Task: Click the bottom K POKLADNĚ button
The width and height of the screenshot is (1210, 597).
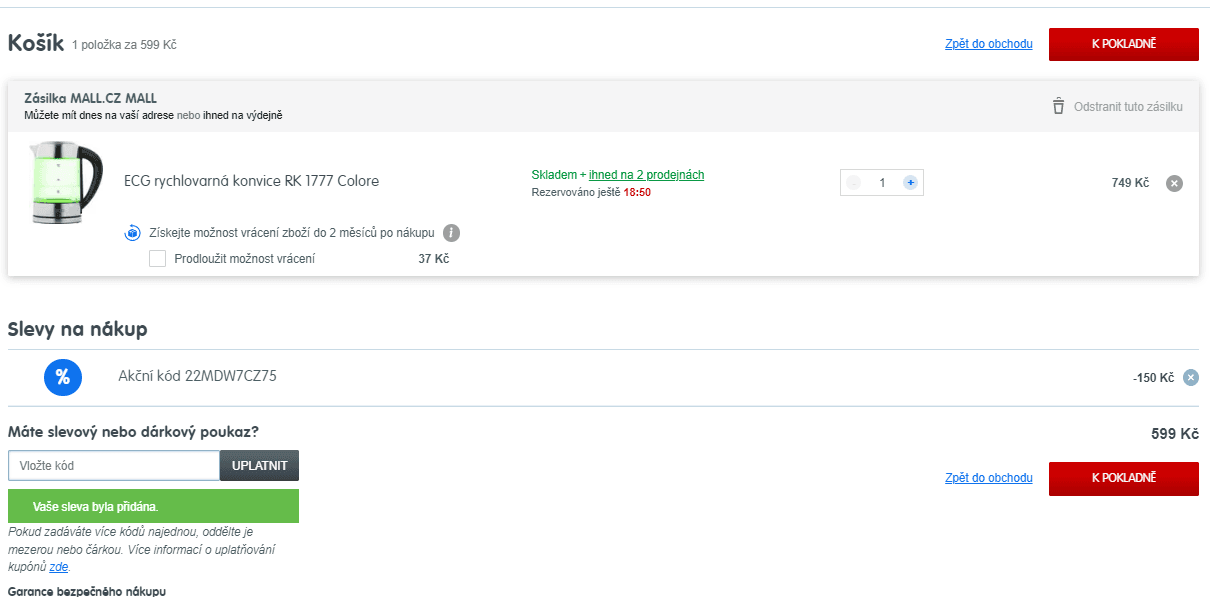Action: point(1123,478)
